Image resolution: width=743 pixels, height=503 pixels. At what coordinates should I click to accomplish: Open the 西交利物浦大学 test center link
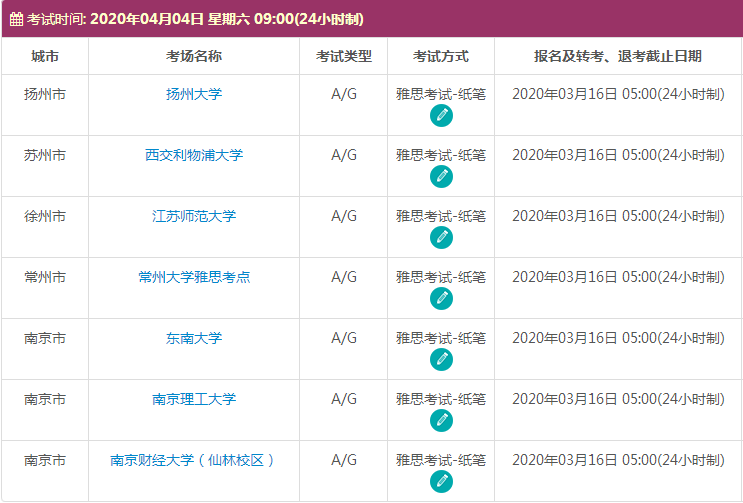point(194,155)
